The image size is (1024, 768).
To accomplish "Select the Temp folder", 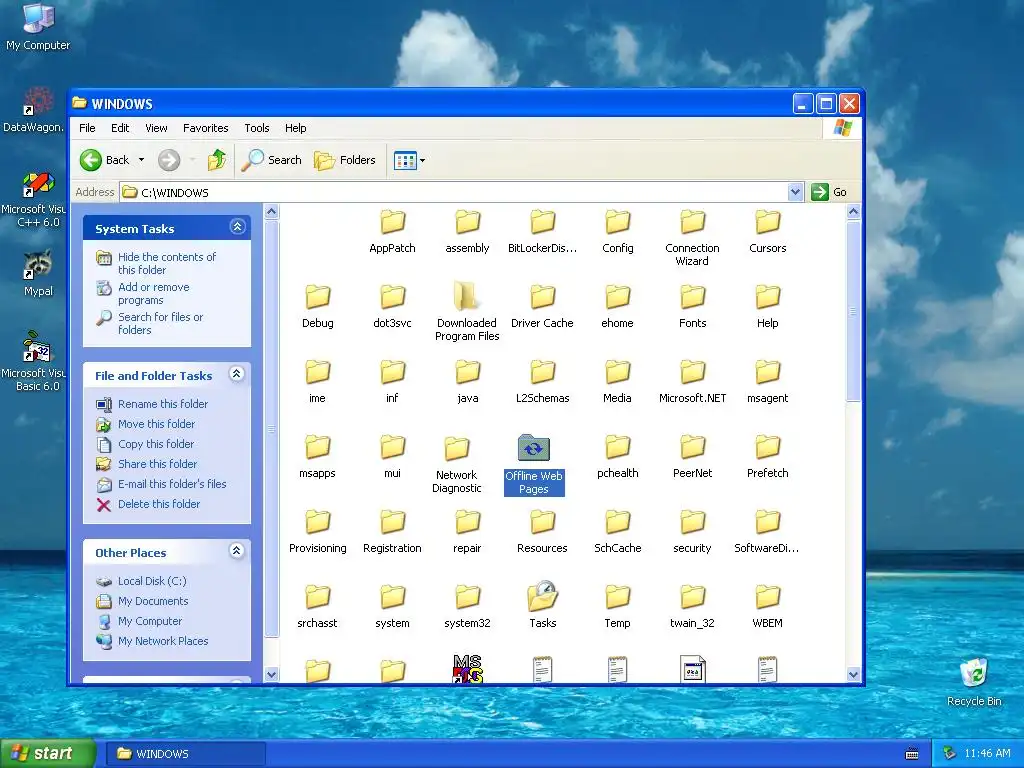I will coord(617,605).
